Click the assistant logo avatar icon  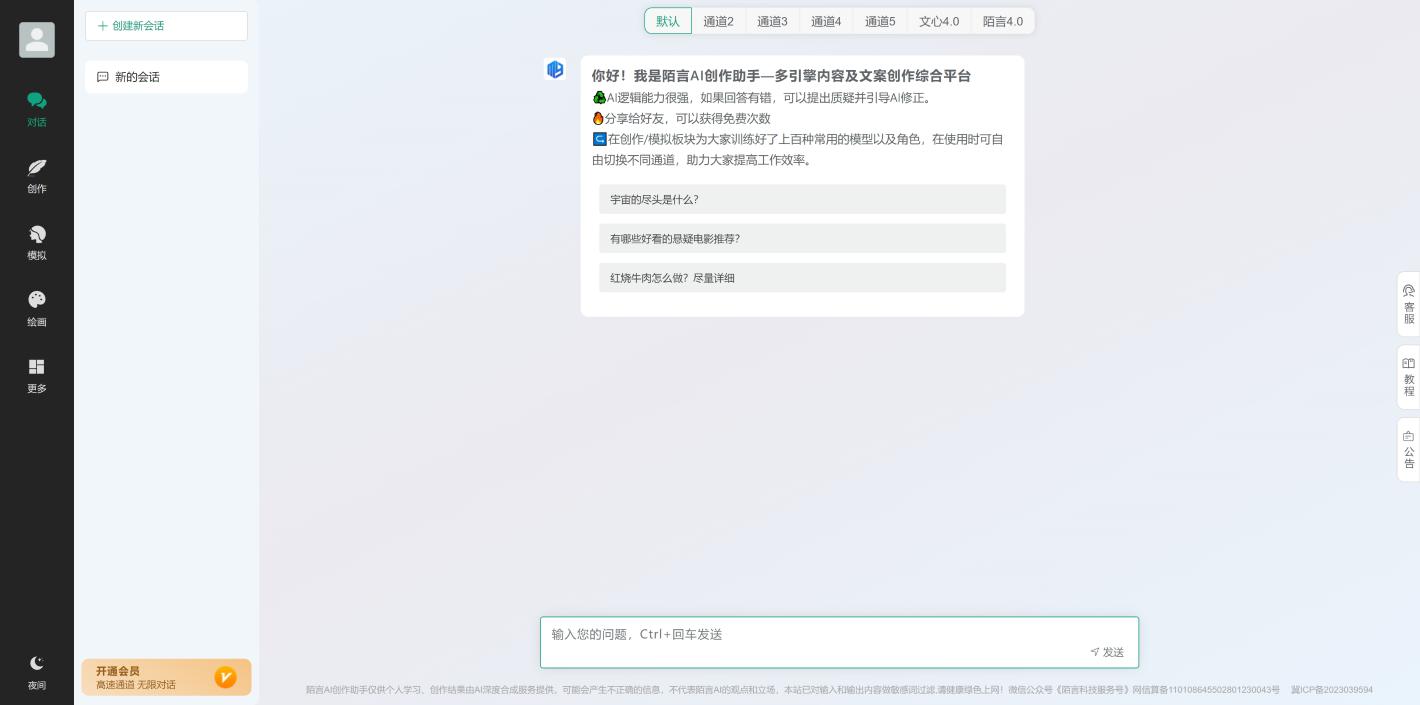pos(555,69)
